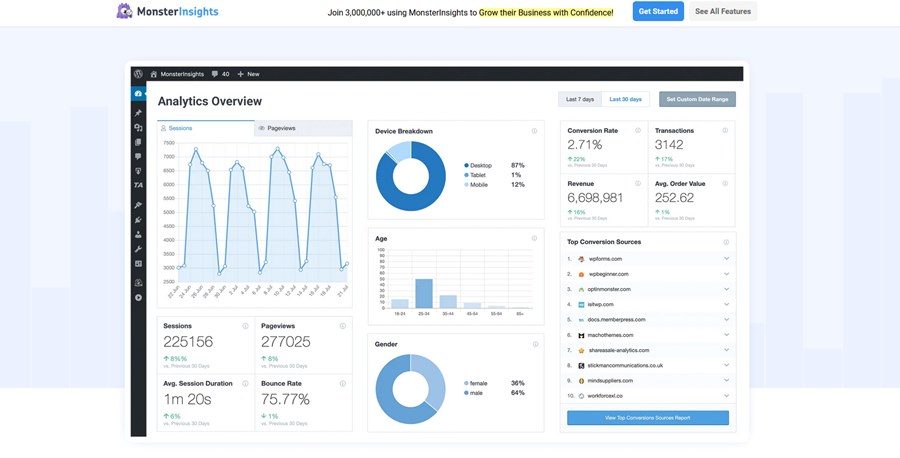This screenshot has height=458, width=900.
Task: Open the Tools wrench icon in sidebar
Action: click(x=138, y=249)
